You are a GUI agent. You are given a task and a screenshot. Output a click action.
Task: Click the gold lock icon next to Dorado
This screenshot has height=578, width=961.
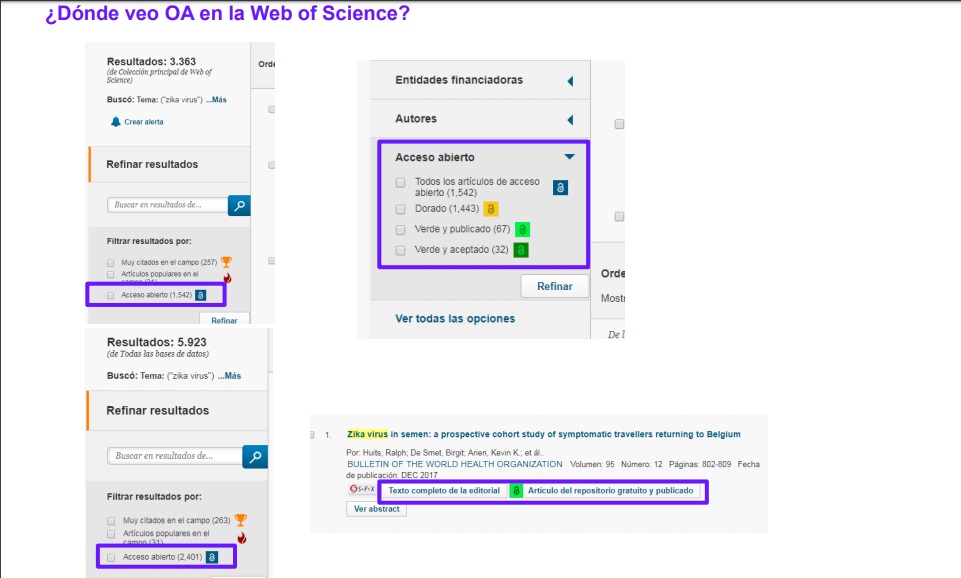pos(490,209)
